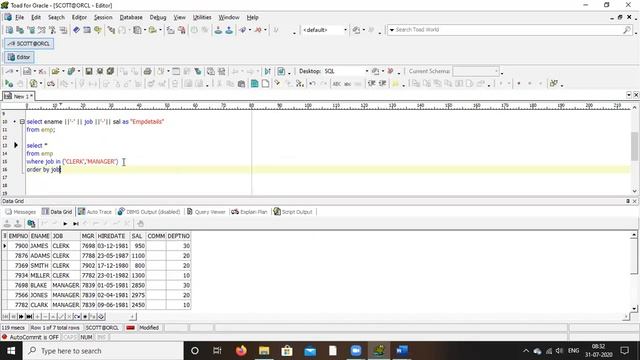640x360 pixels.
Task: Open the Debug menu
Action: point(158,18)
